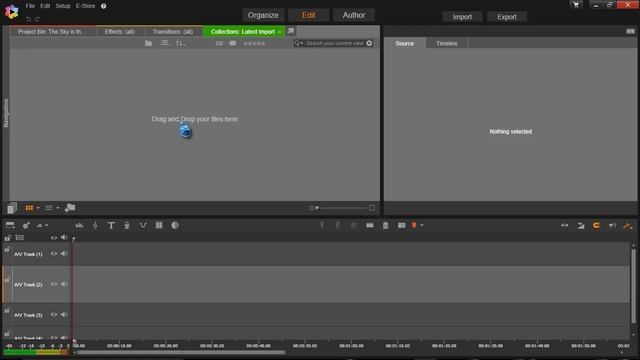Toggle visibility of A/V Track (3)
The width and height of the screenshot is (640, 360).
pos(53,315)
